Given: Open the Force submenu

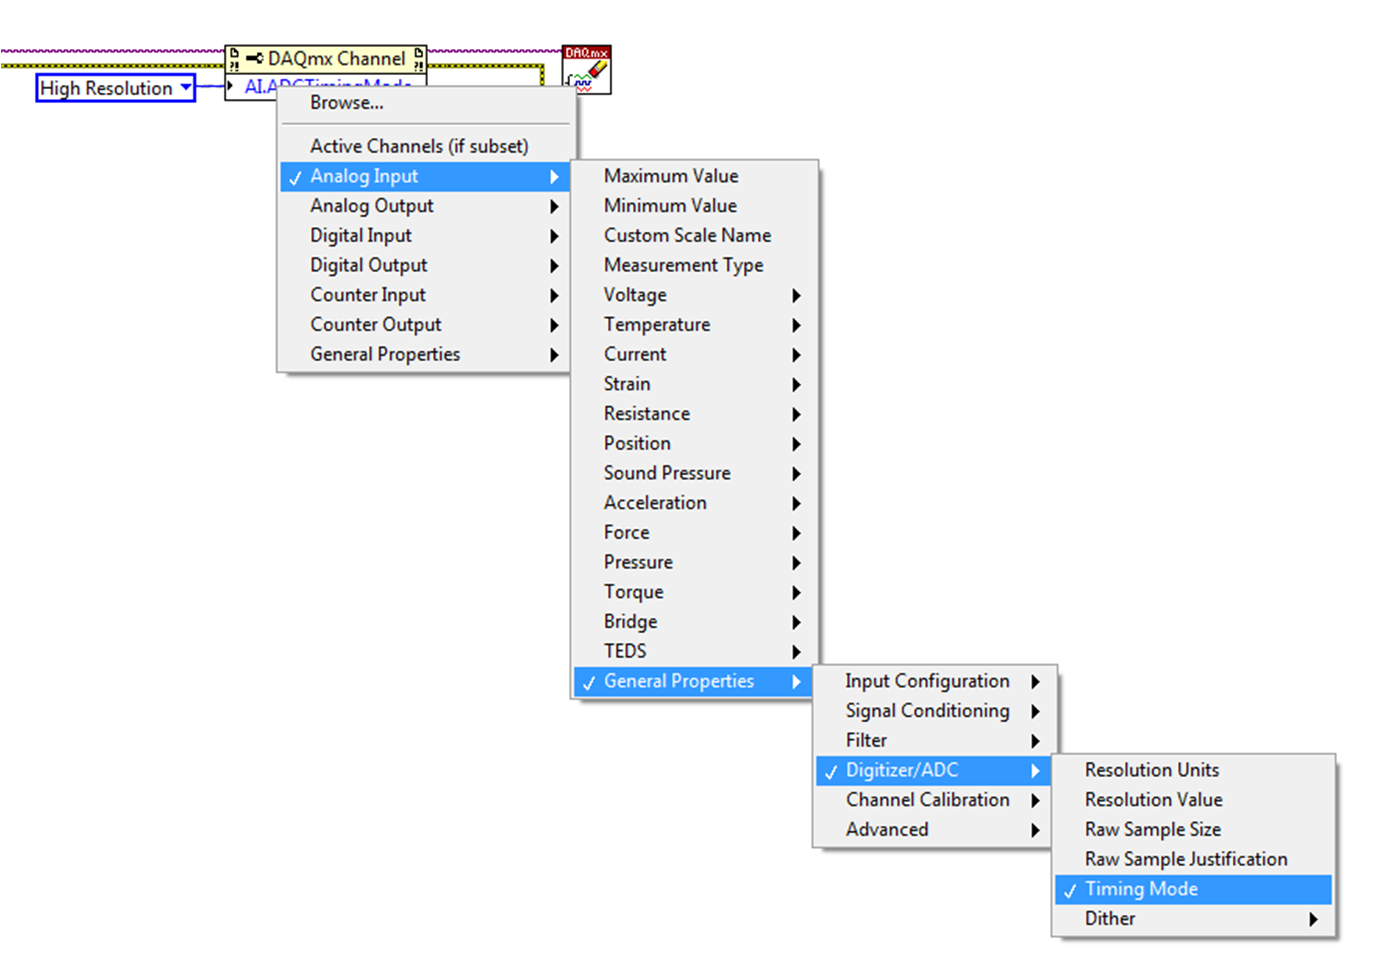Looking at the screenshot, I should pyautogui.click(x=694, y=533).
